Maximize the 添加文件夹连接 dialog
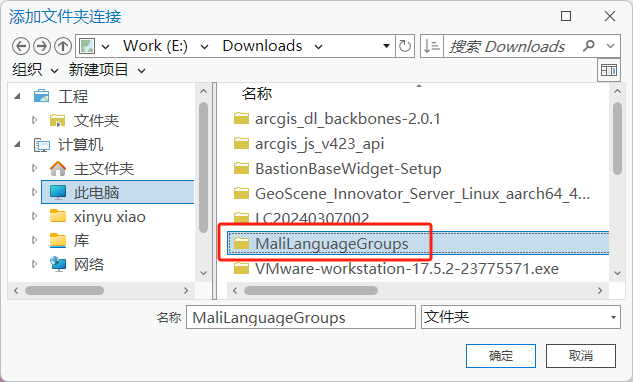This screenshot has width=633, height=382. (566, 16)
